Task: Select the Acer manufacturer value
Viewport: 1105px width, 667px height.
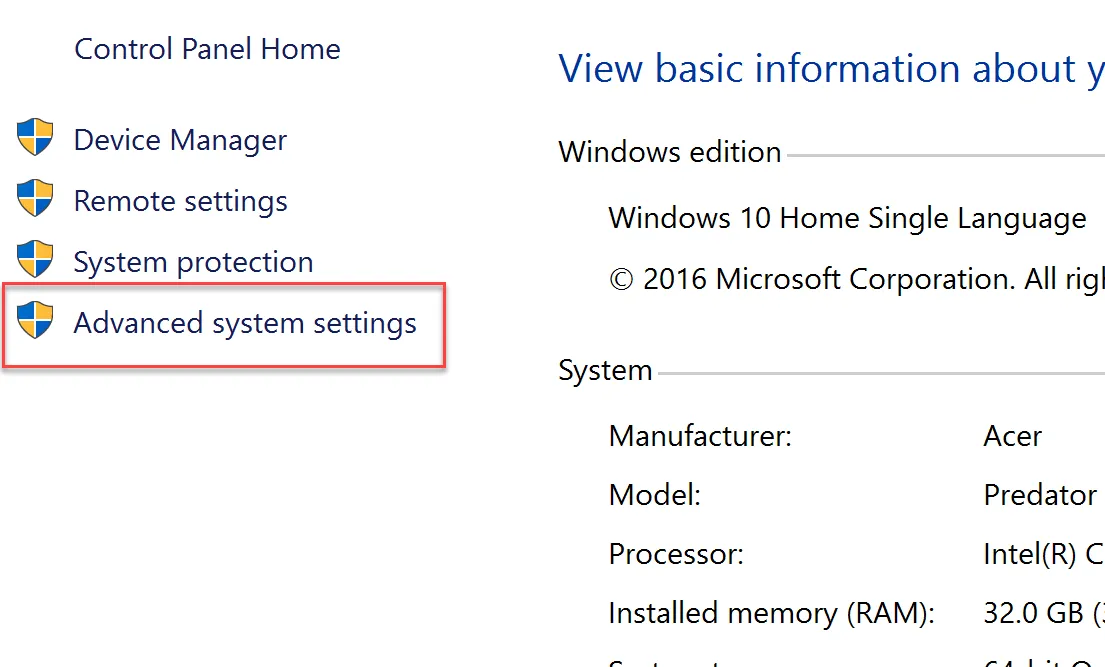Action: [1012, 436]
